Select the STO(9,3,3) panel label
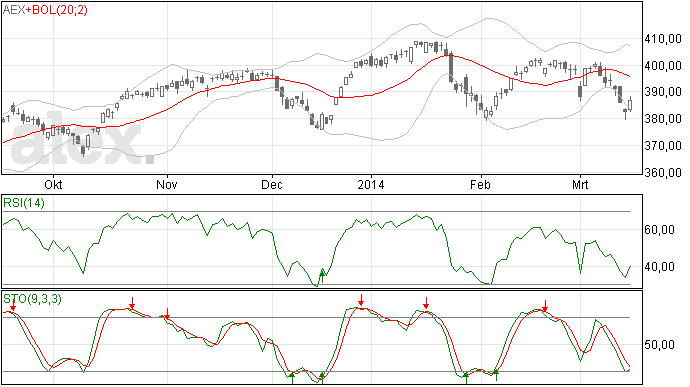Screen dimensions: 690x387 tap(32, 299)
